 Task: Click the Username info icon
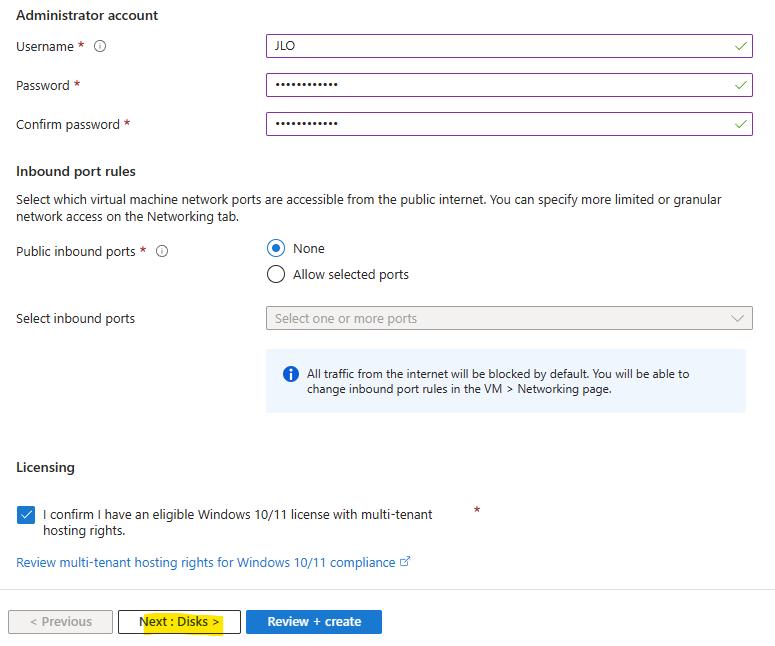point(100,46)
